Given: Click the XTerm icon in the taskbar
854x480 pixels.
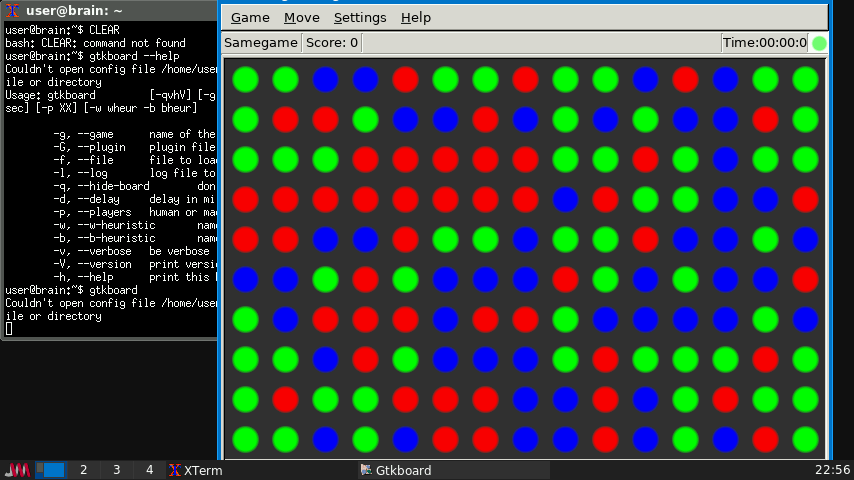Looking at the screenshot, I should (175, 470).
